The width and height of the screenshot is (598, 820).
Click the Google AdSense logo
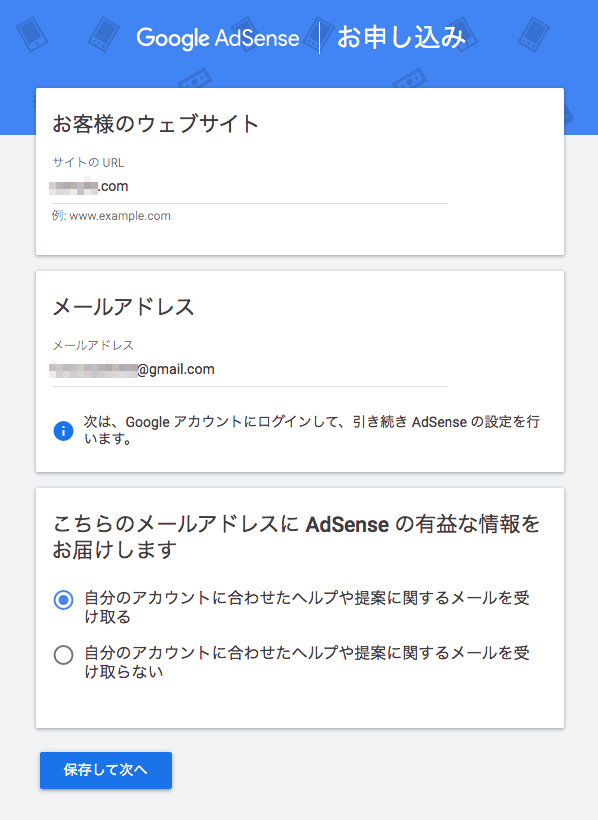(x=218, y=38)
